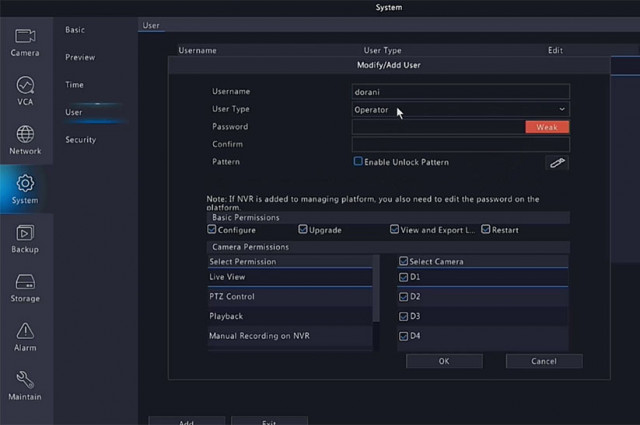Open the Alarm warning icon
This screenshot has height=425, width=640.
[x=25, y=331]
